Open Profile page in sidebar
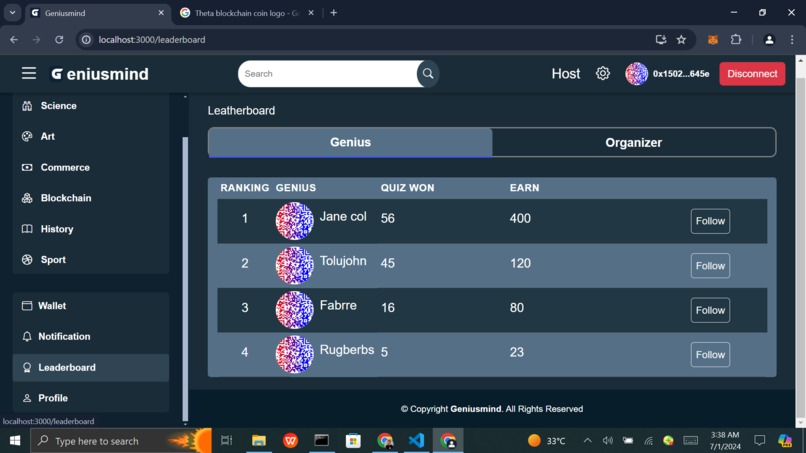806x453 pixels. [x=90, y=398]
